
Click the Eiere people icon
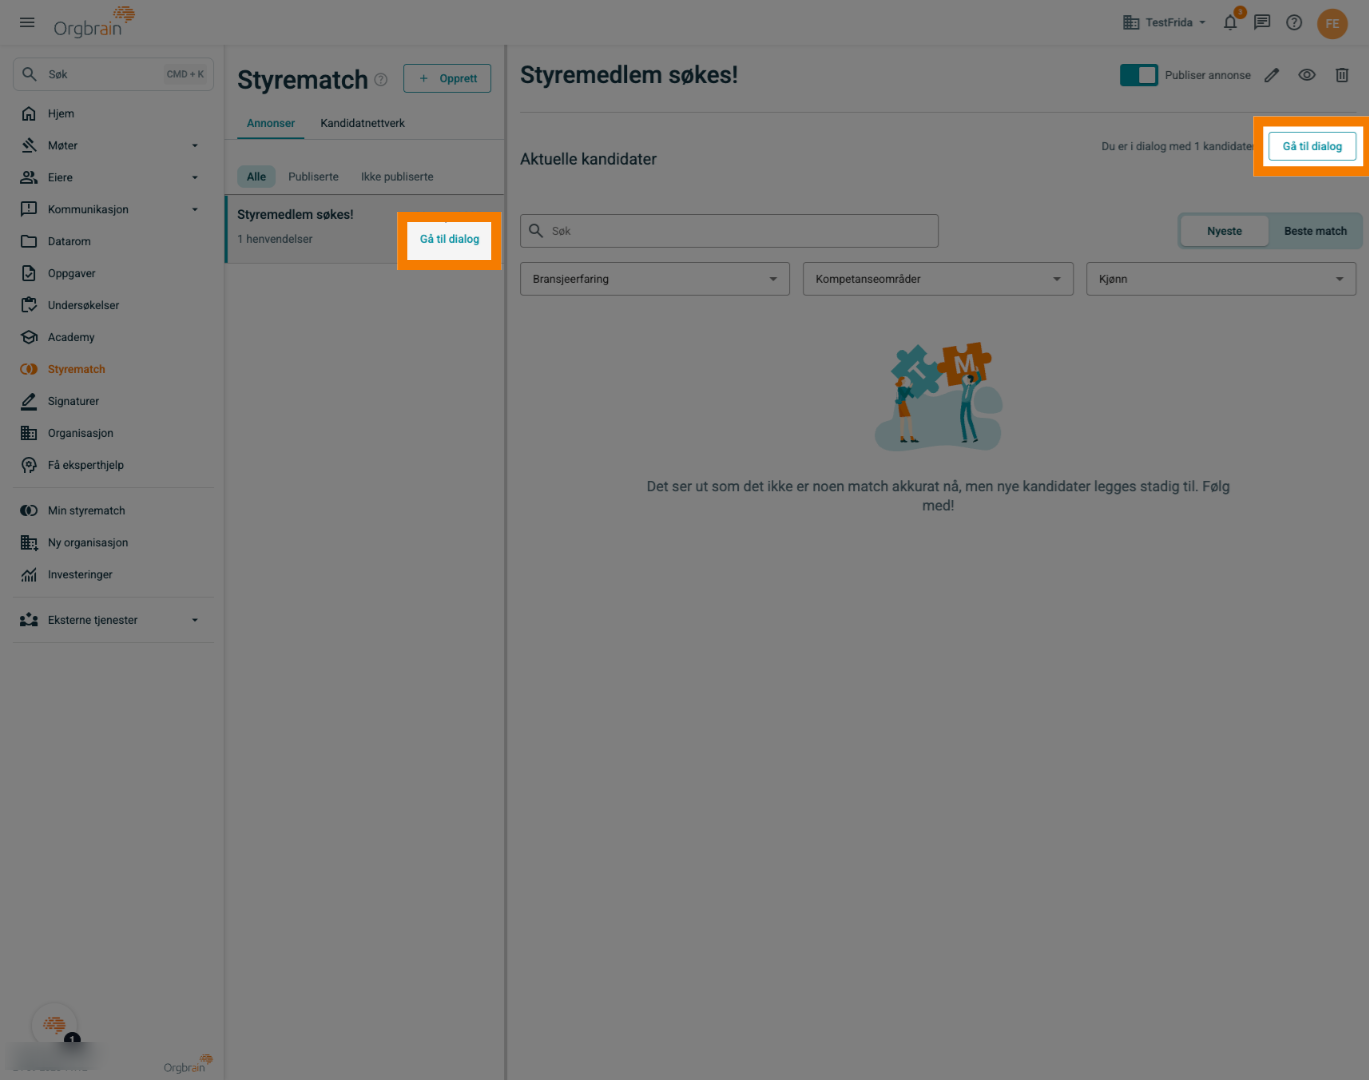click(29, 178)
